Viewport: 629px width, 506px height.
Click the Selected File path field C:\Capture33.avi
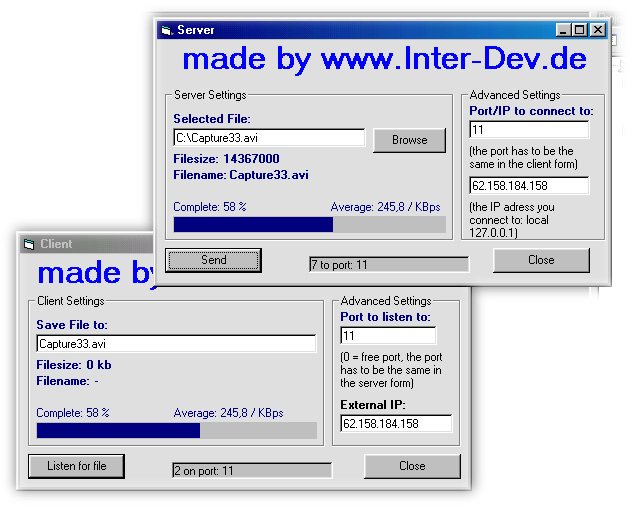(x=269, y=138)
